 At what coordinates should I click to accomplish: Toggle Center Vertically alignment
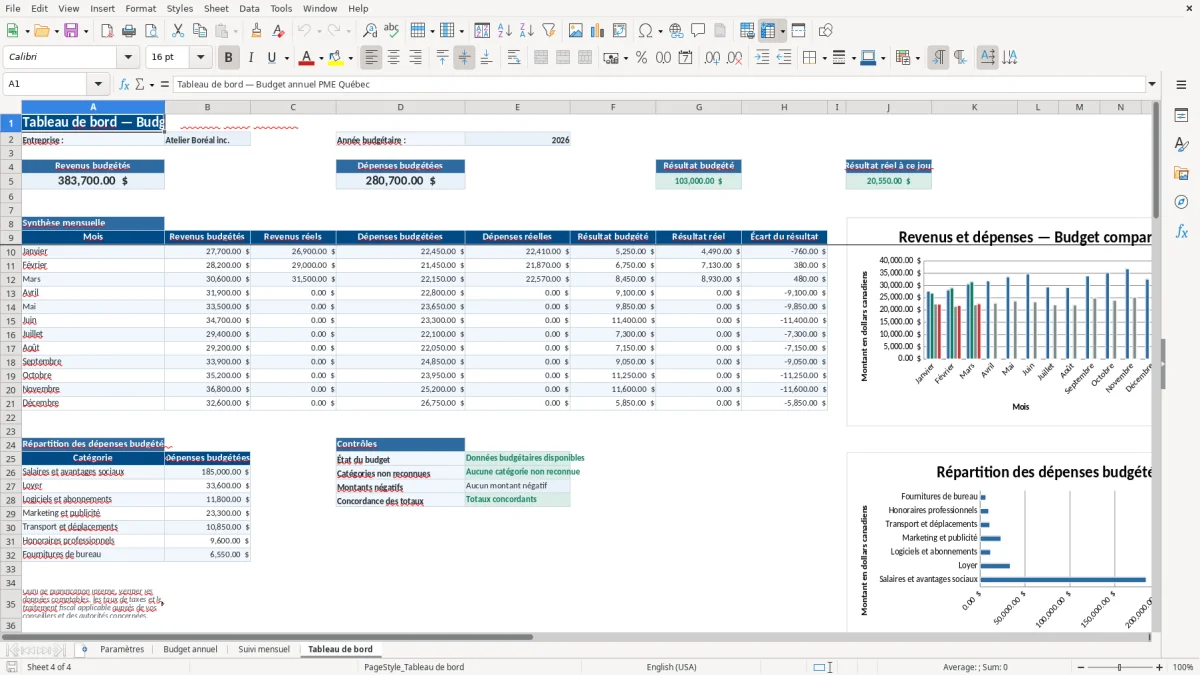(464, 58)
